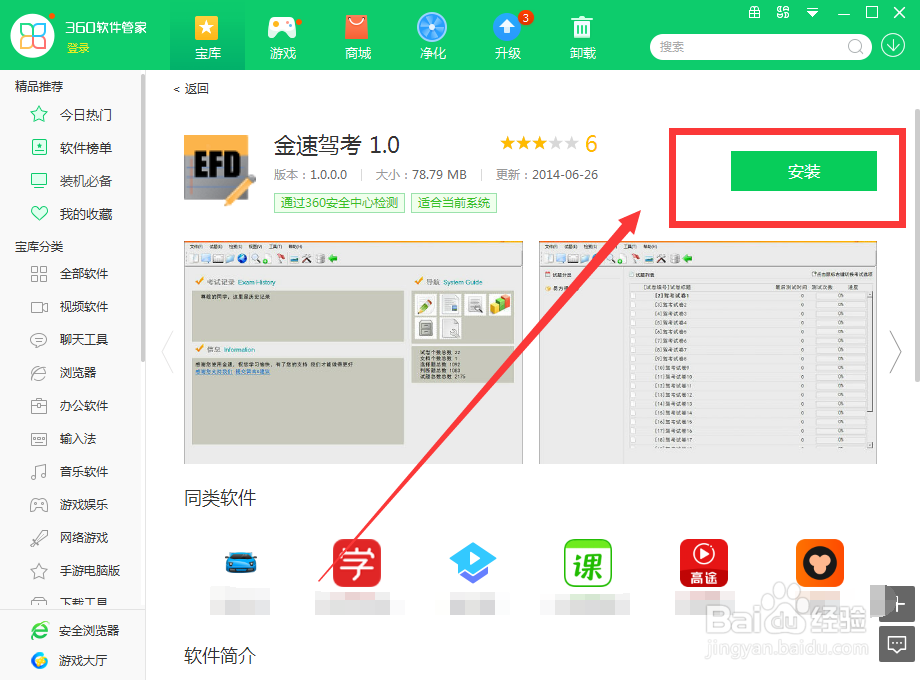Show next screenshot with right chevron
Image resolution: width=920 pixels, height=680 pixels.
pos(895,352)
